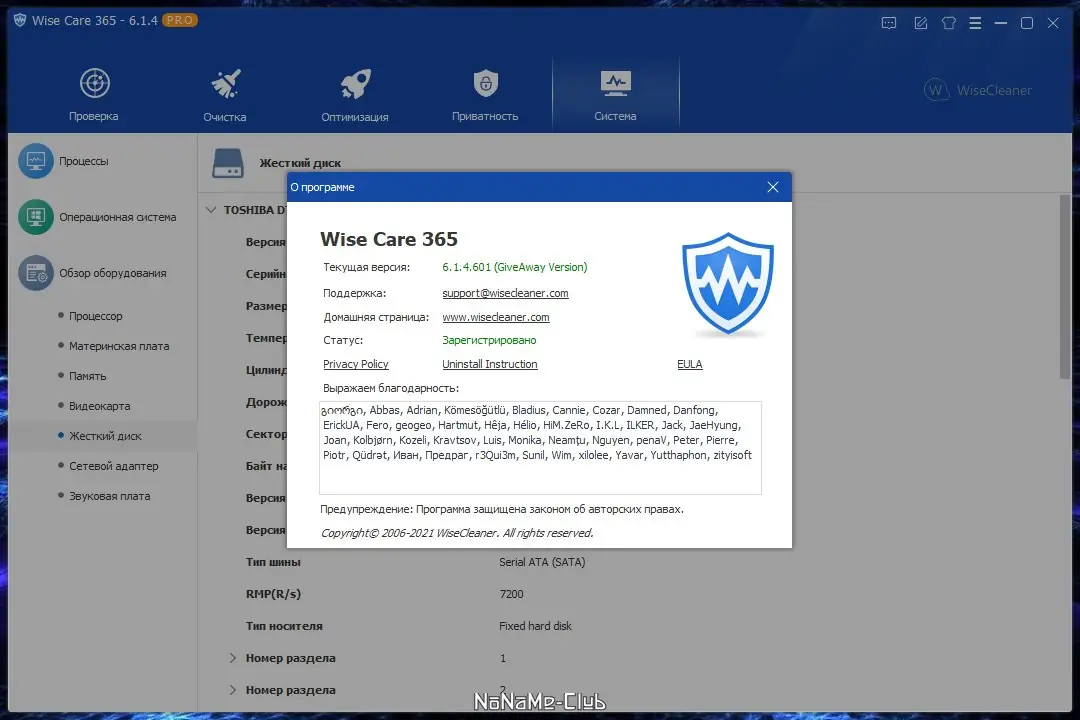Click the version text 6.1.4.601 (GiveAway Version)
This screenshot has height=720, width=1080.
(x=515, y=267)
